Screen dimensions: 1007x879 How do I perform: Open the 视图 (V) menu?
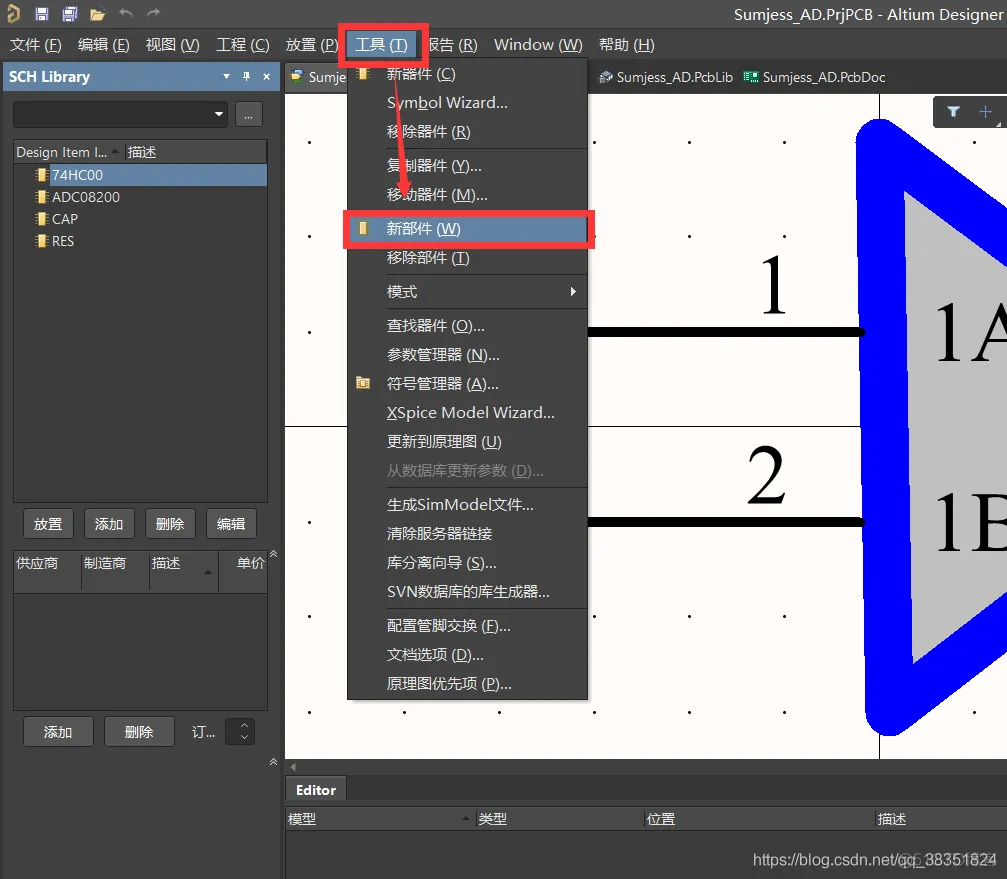[172, 45]
